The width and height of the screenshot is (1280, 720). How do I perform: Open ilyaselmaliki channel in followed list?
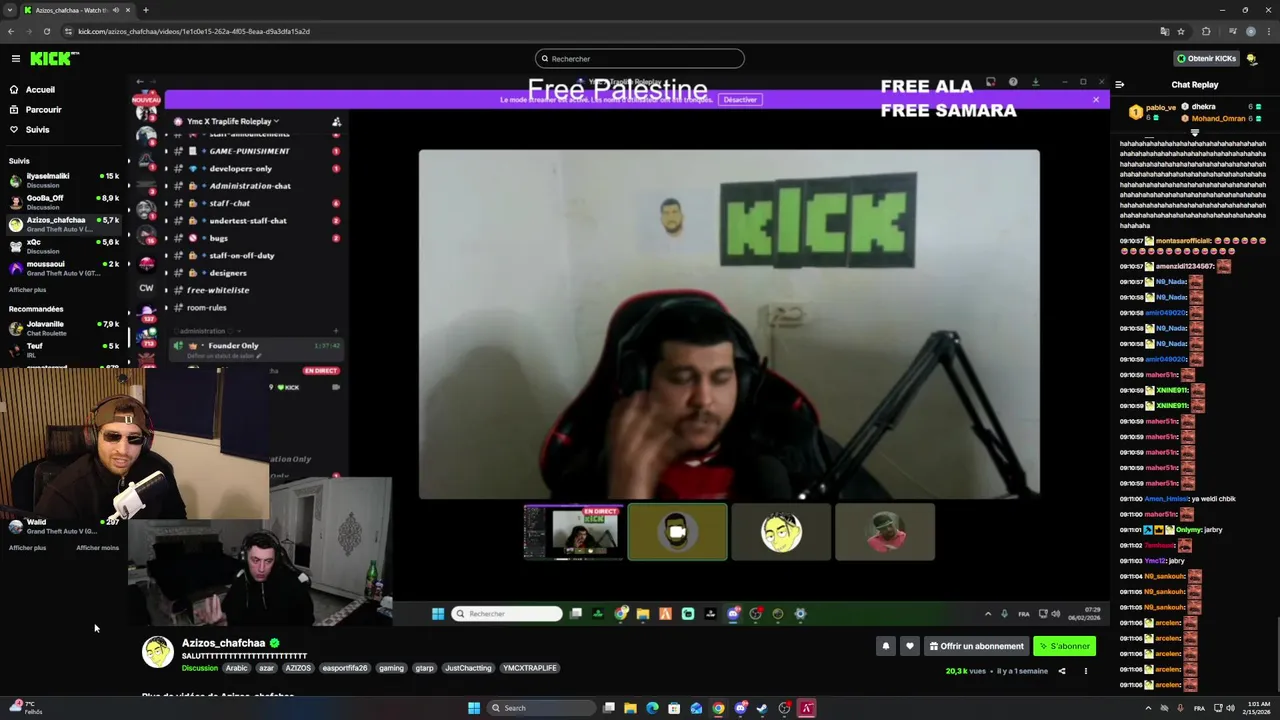click(x=62, y=180)
